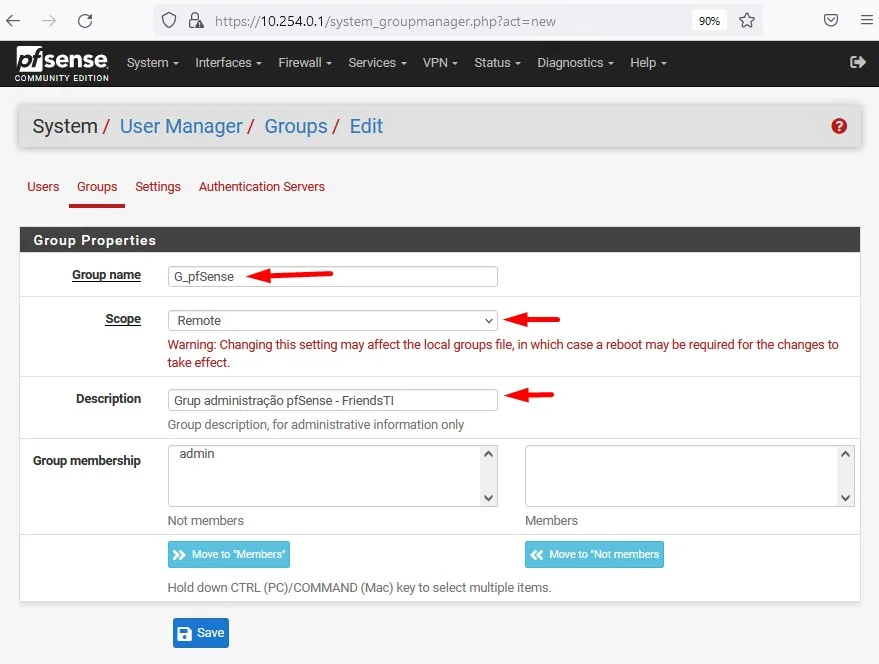Viewport: 879px width, 664px height.
Task: Click the pfSense logout icon
Action: tap(857, 62)
